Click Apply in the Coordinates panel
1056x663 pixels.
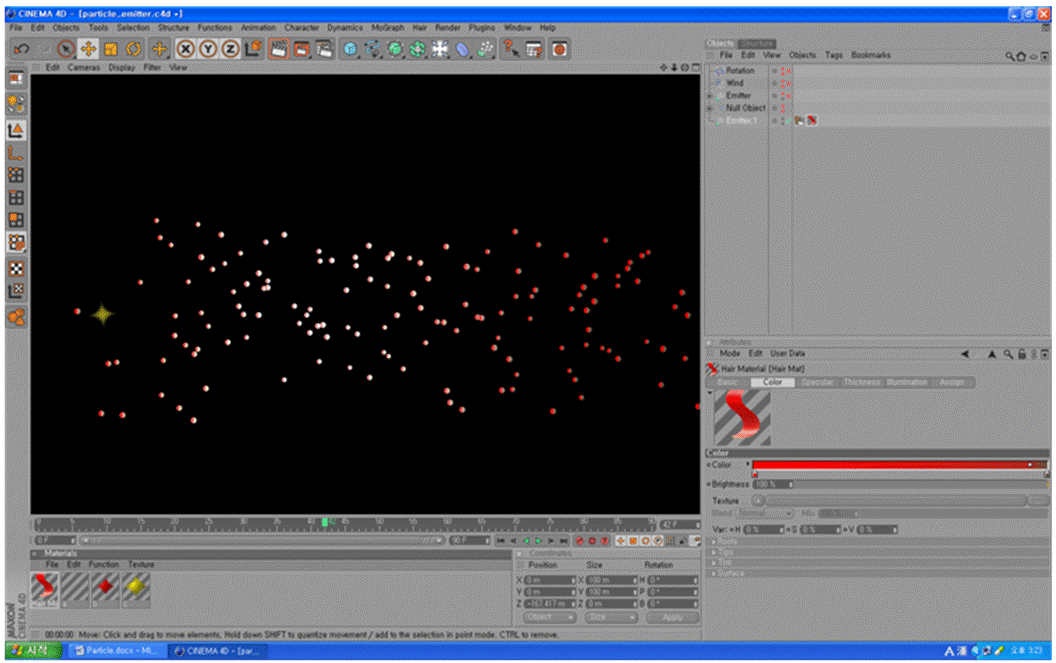[672, 617]
